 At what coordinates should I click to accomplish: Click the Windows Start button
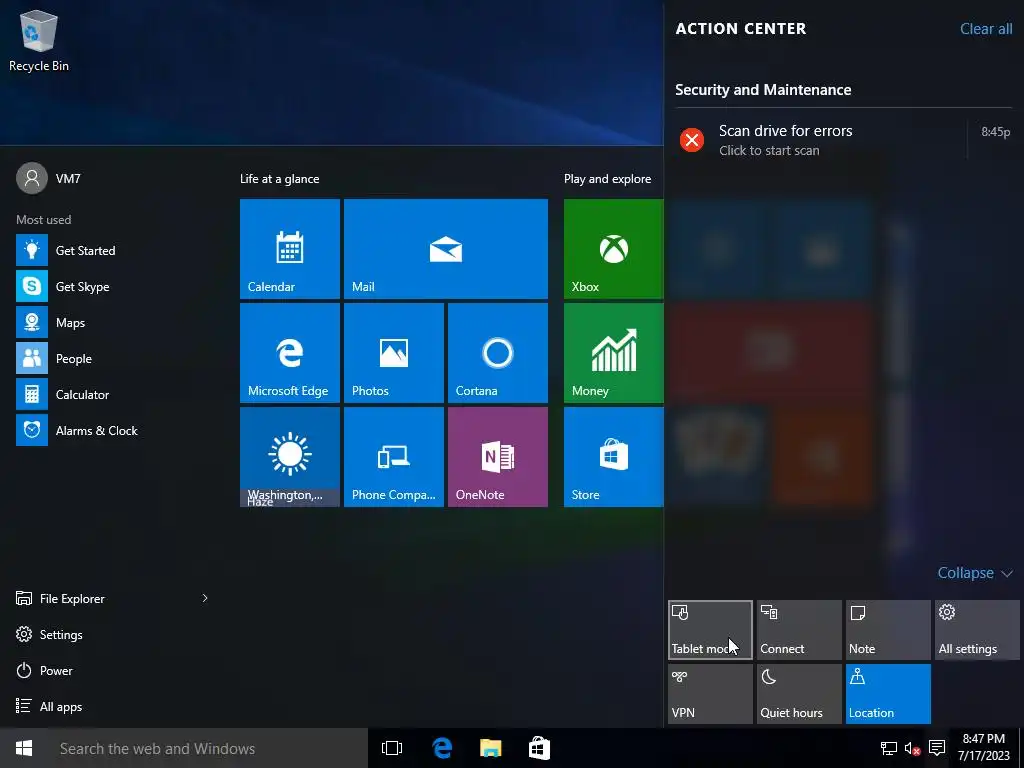tap(24, 748)
